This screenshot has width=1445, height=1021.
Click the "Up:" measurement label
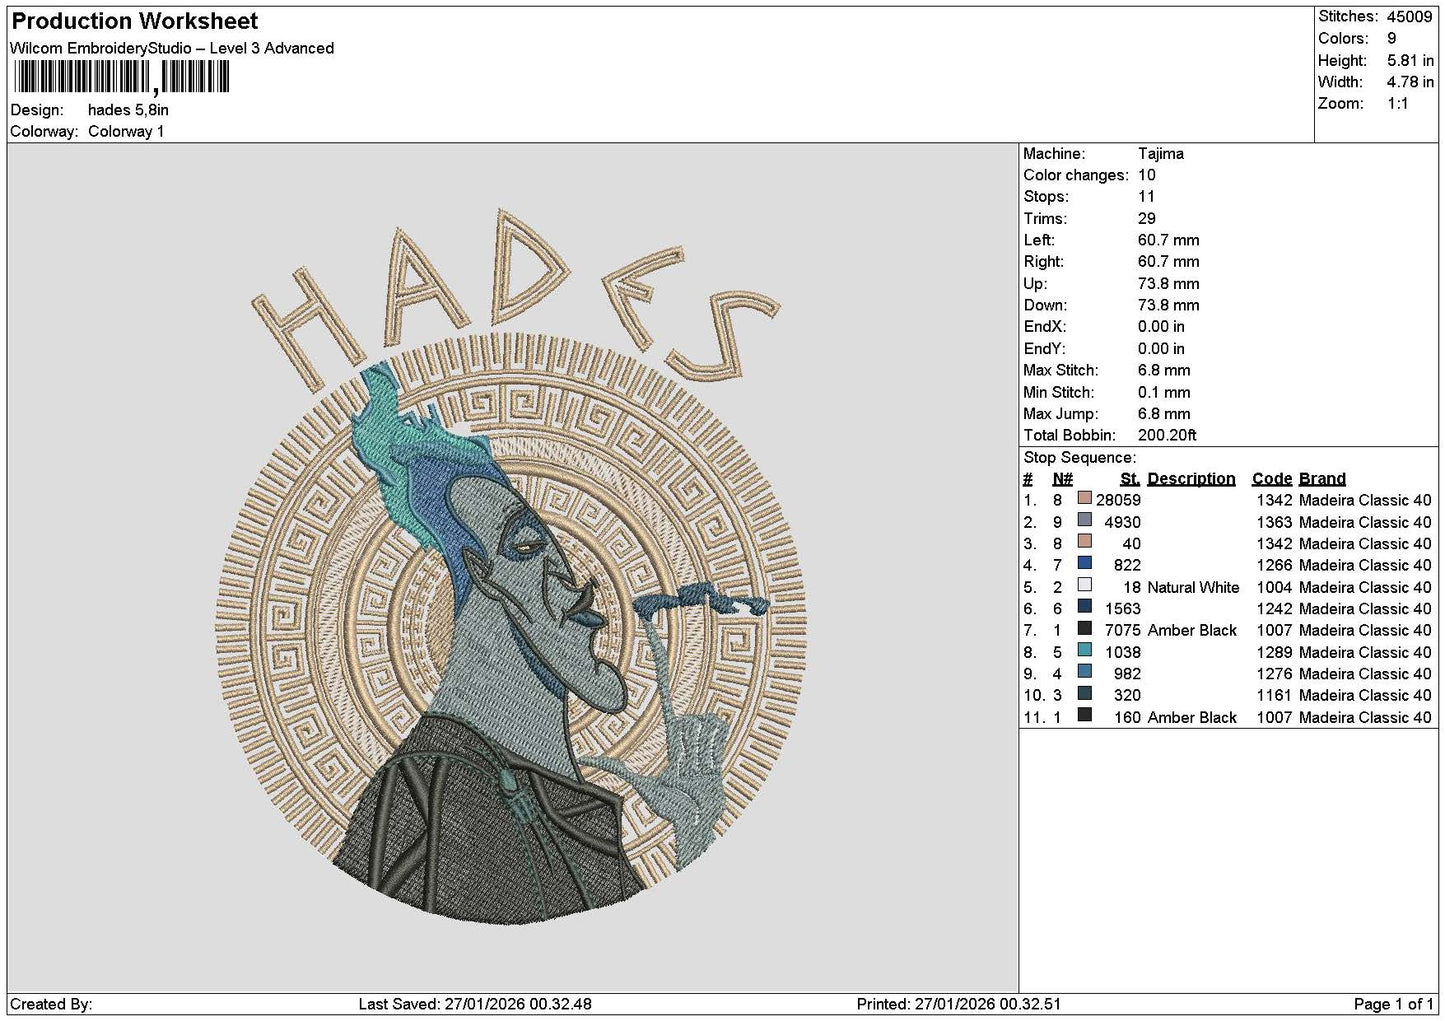tap(1035, 284)
